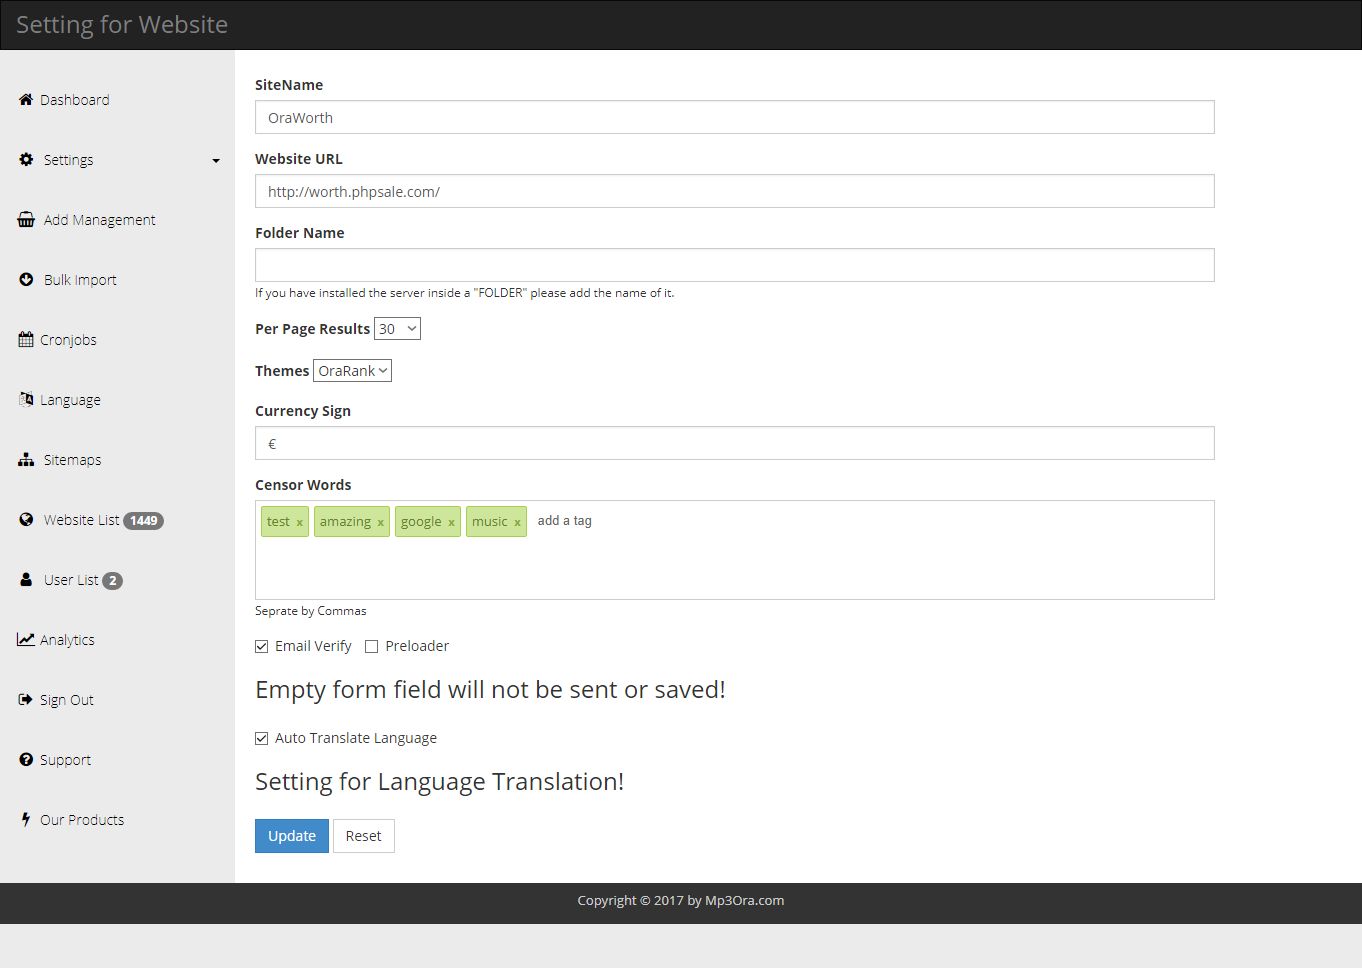Expand the Settings submenu caret
Image resolution: width=1362 pixels, height=968 pixels.
[216, 161]
